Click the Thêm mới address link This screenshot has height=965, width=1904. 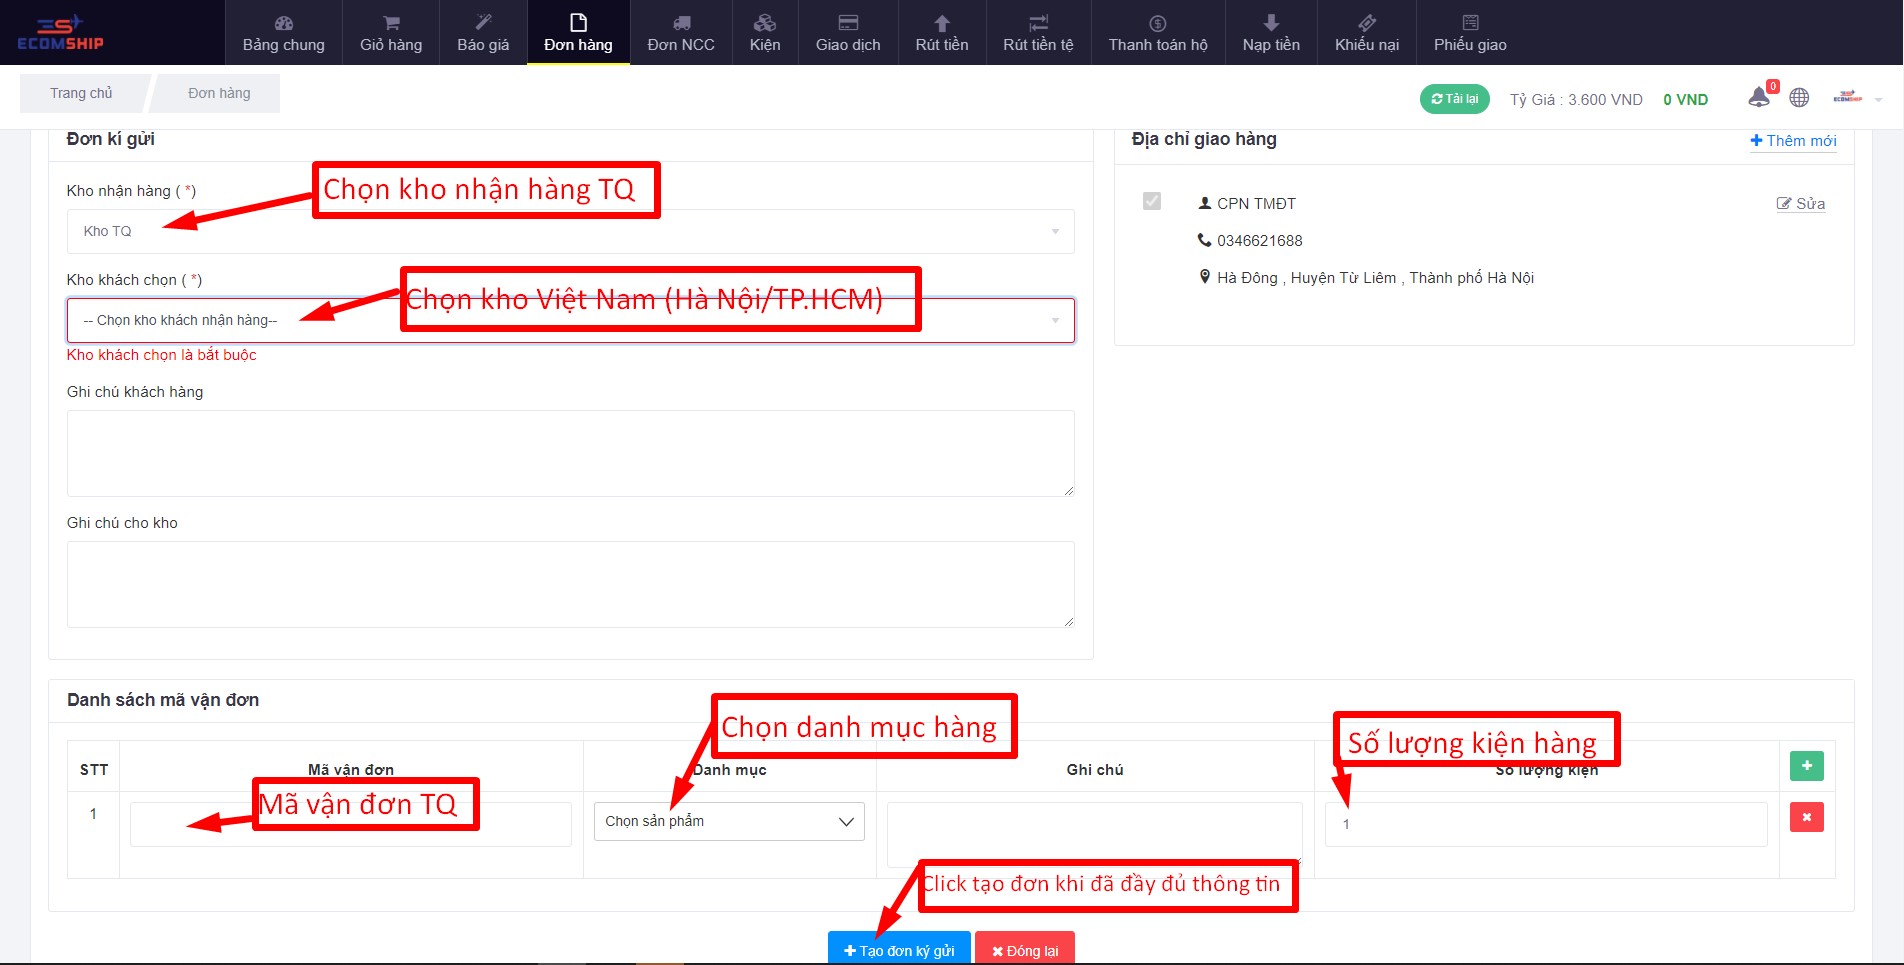point(1793,141)
